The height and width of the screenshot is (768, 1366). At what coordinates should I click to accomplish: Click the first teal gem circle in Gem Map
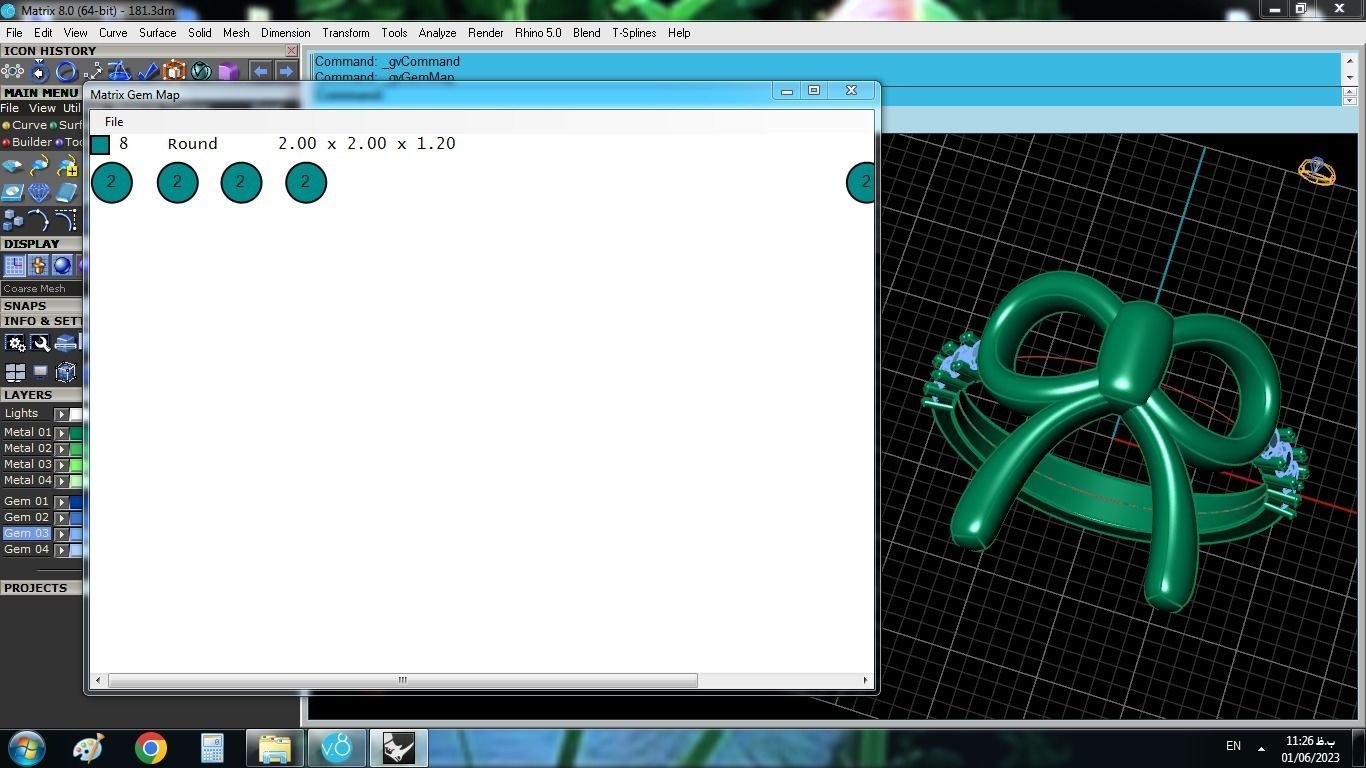point(112,182)
